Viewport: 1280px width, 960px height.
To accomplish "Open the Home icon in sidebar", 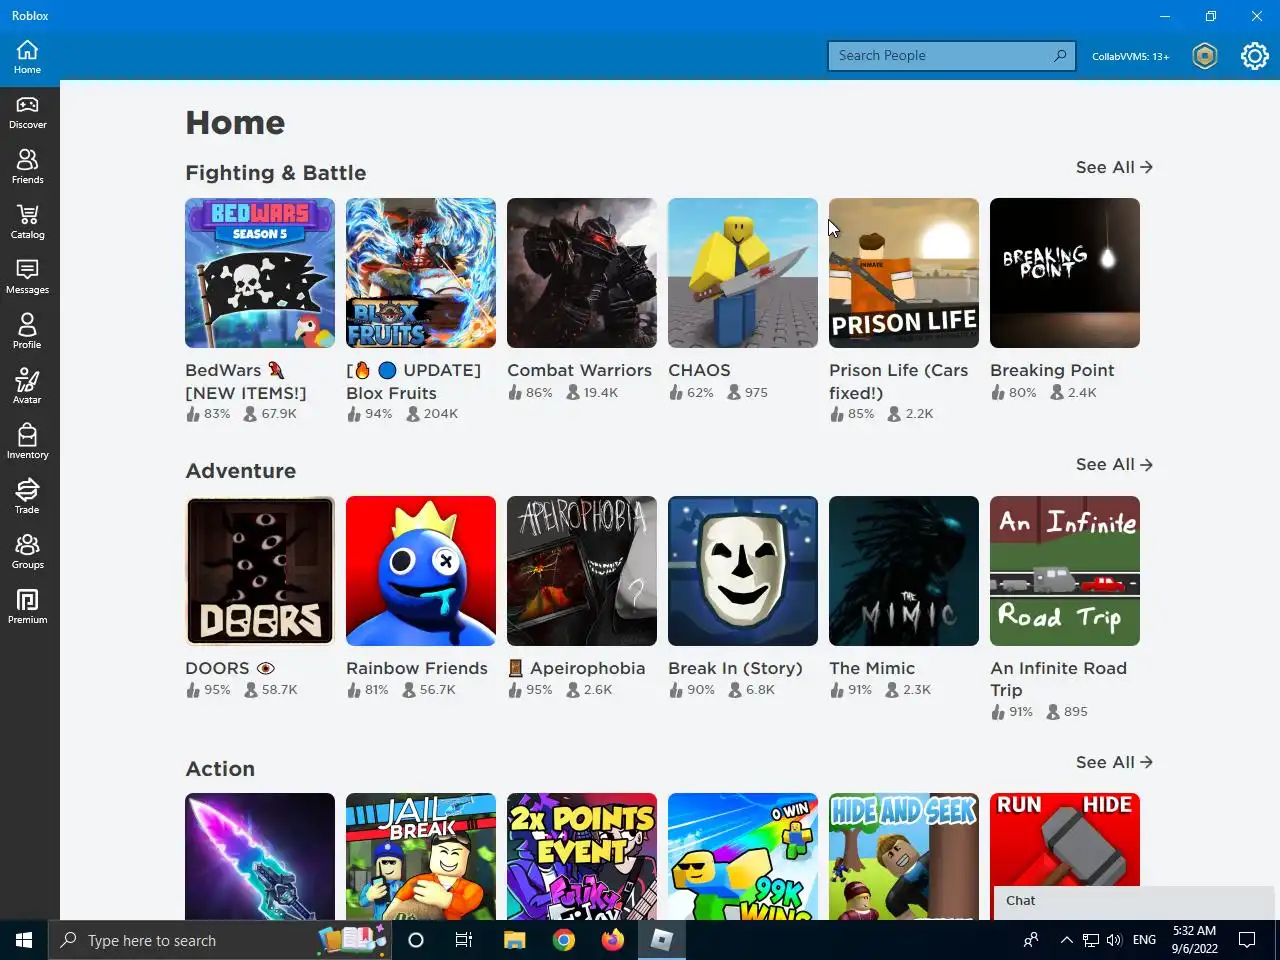I will click(x=27, y=57).
